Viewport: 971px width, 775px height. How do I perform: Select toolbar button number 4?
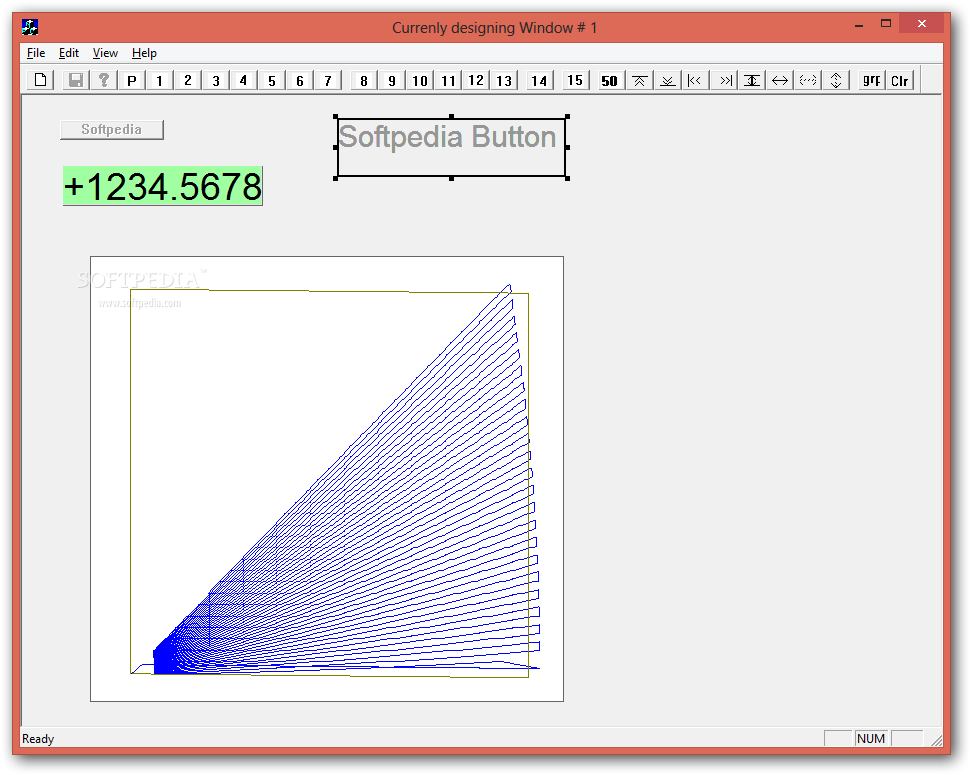click(243, 80)
